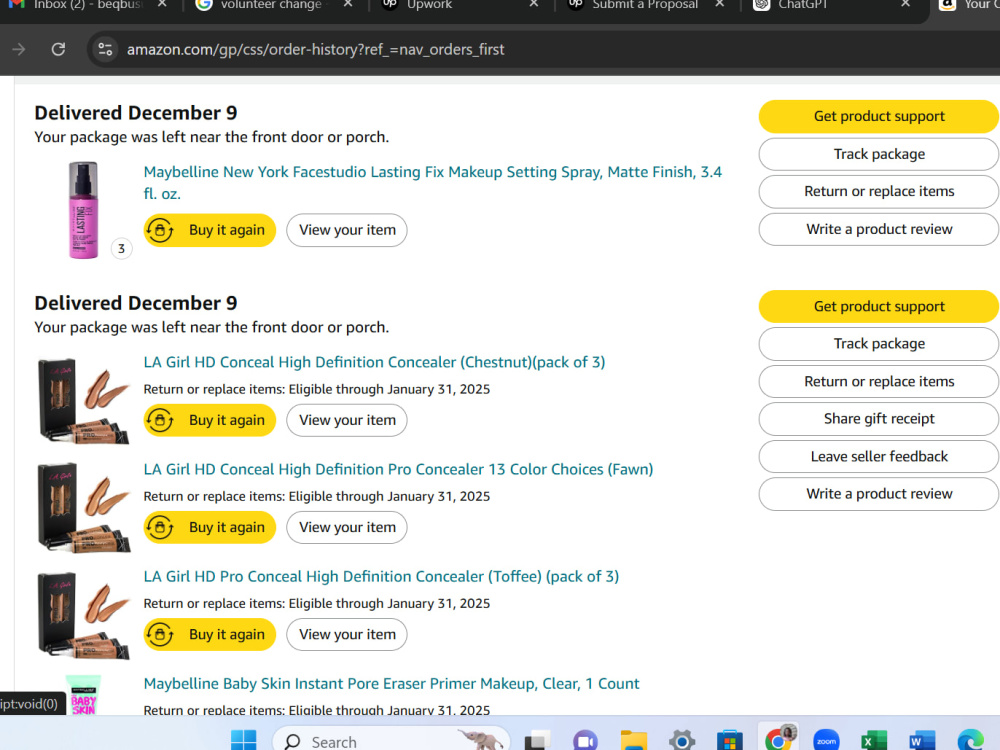Leave seller feedback for the concealer order

(x=879, y=457)
